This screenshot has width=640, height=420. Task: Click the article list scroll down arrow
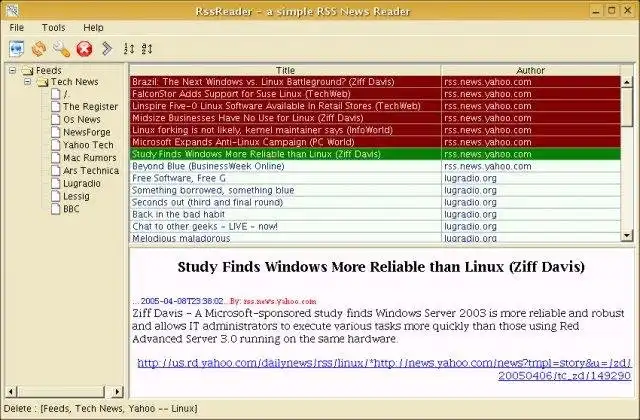click(627, 235)
